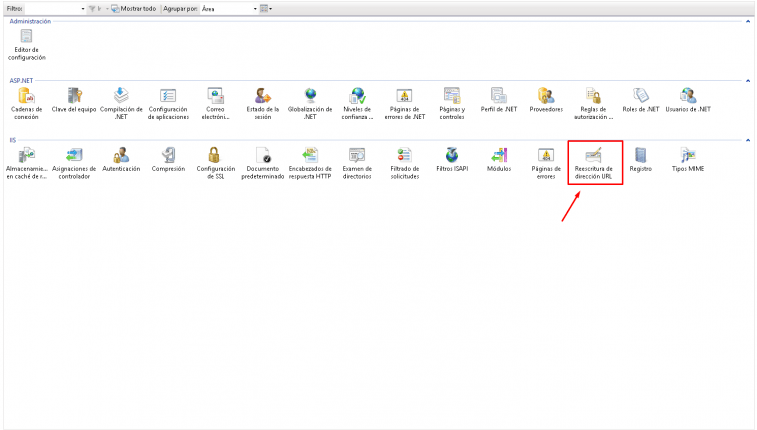Open Configuración de SSL
This screenshot has height=430, width=757.
click(x=215, y=164)
